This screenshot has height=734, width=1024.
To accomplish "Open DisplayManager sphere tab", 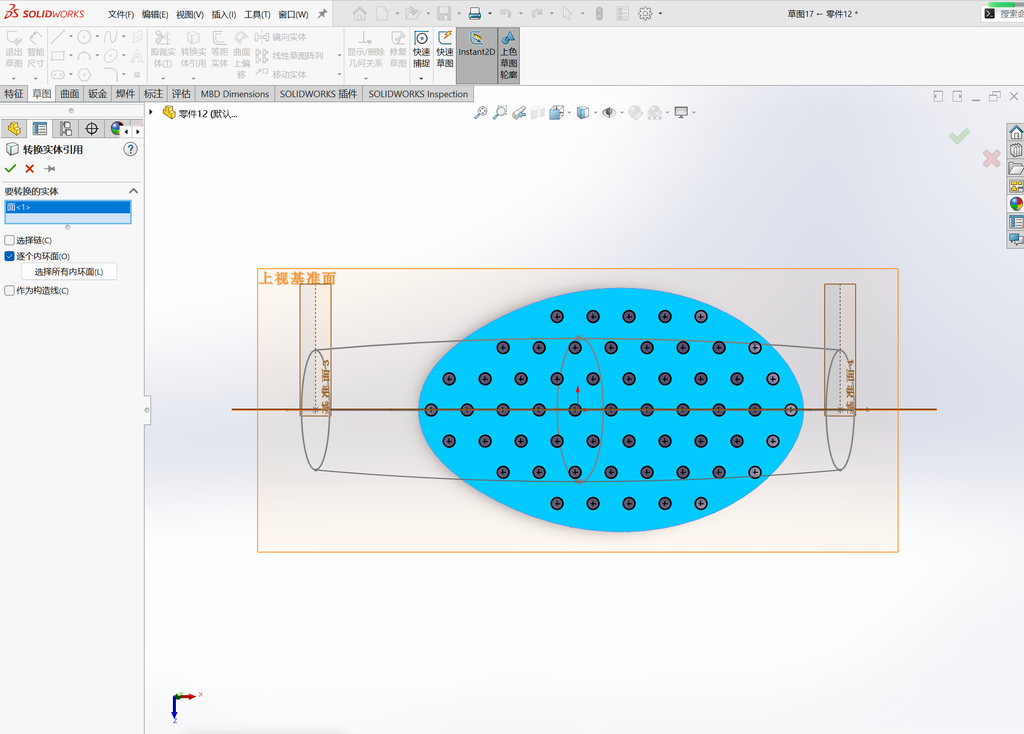I will (116, 129).
